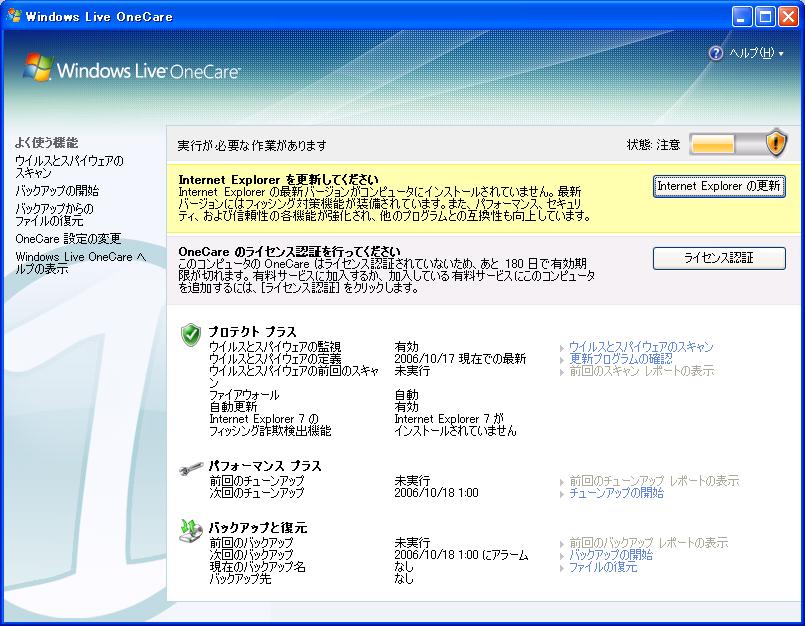Click ファイルの復元 link

(x=603, y=567)
